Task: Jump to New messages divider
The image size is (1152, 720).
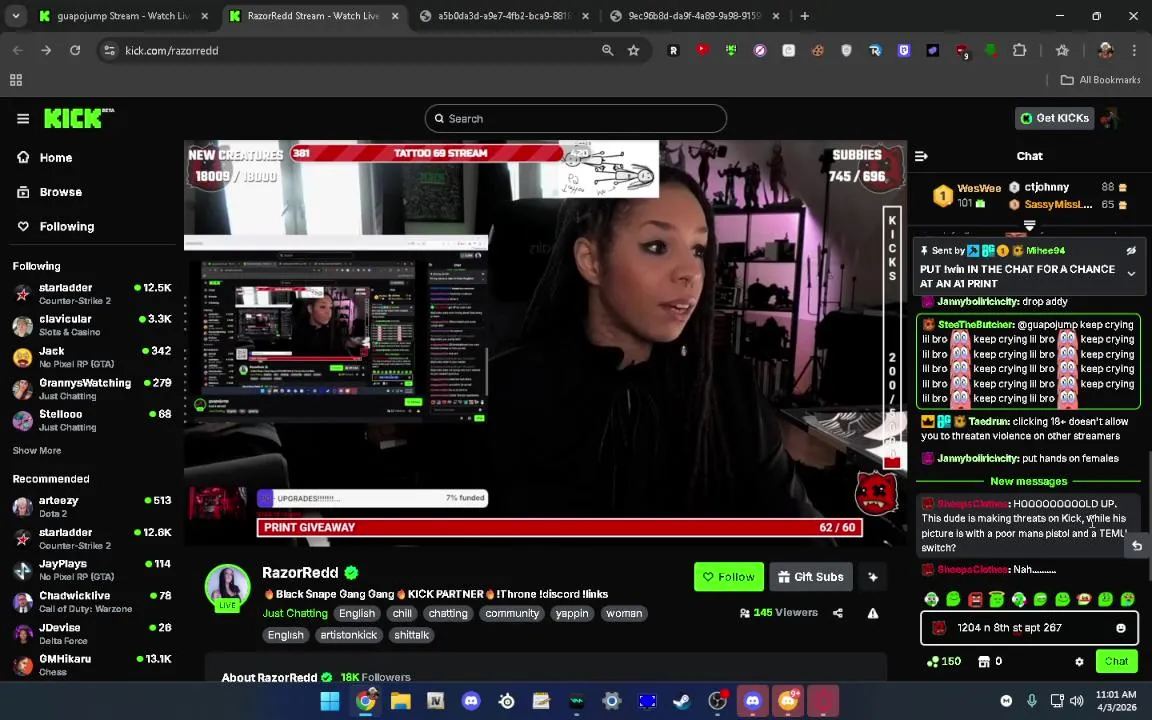Action: 1029,481
